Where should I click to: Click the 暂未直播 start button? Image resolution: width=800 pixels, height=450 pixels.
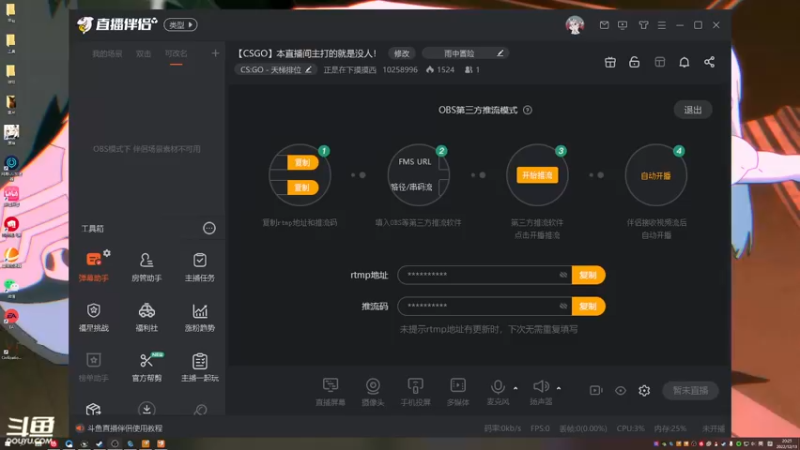(690, 390)
